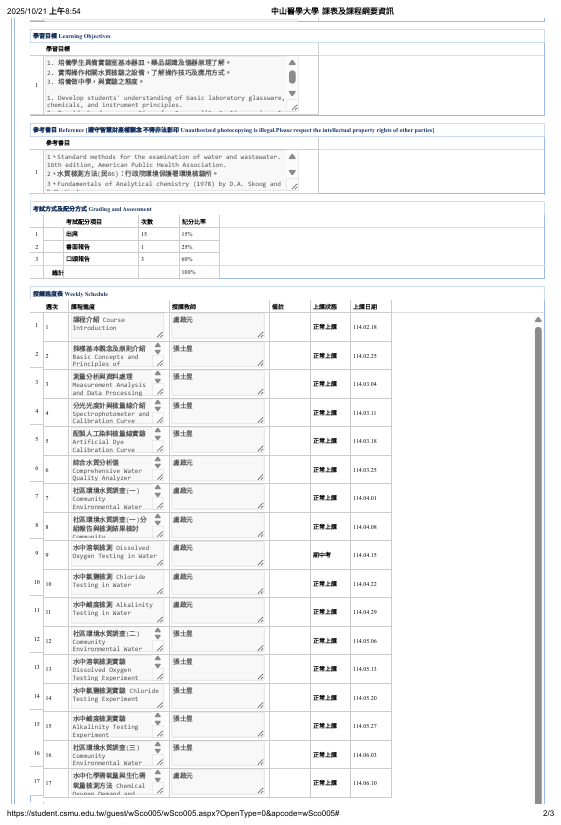Click the date 114.03.25
561x825 pixels.
pos(365,470)
